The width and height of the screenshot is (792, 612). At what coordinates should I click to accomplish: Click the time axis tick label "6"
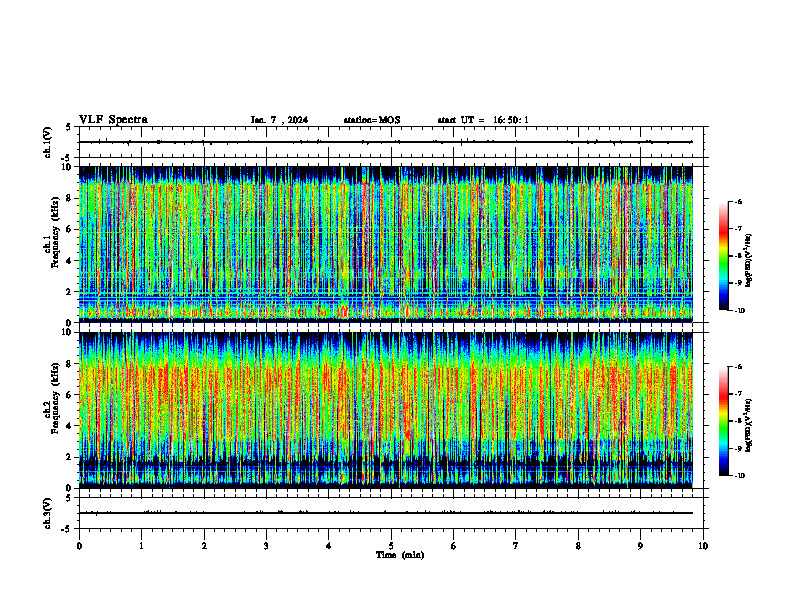pos(454,546)
